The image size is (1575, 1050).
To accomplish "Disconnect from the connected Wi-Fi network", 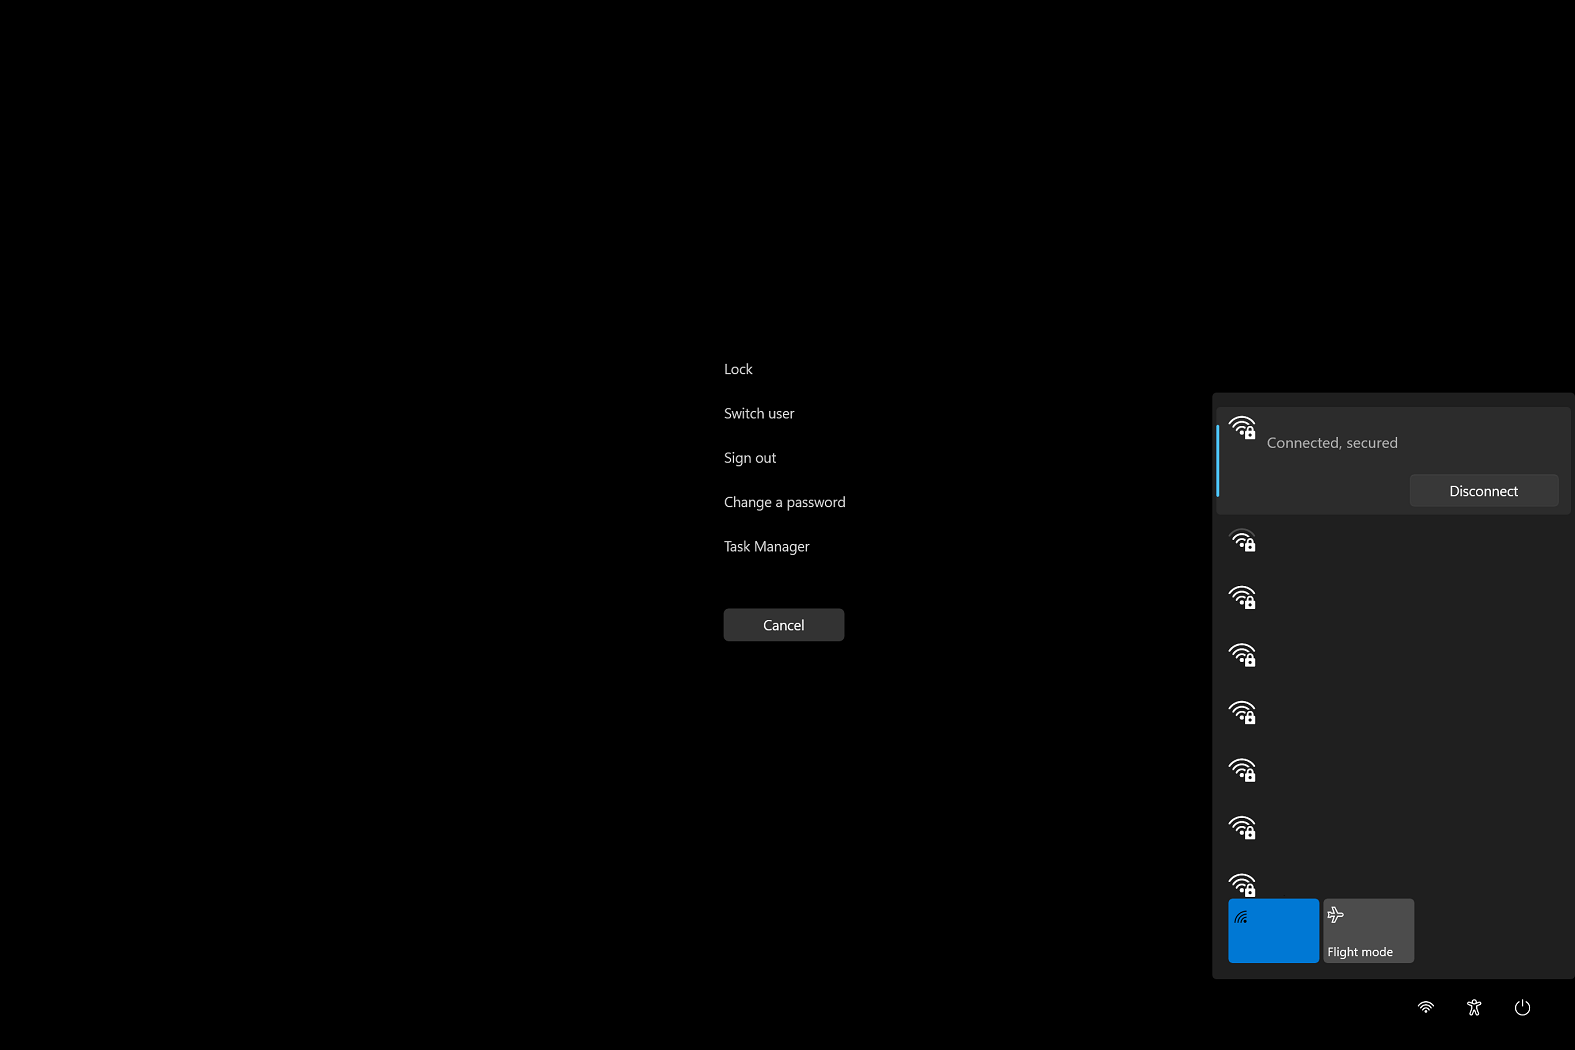I will tap(1484, 491).
